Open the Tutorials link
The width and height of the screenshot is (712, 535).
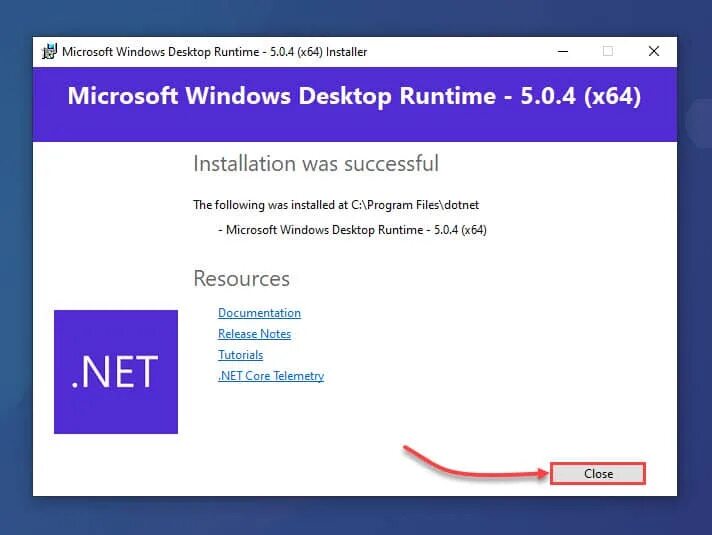(240, 355)
